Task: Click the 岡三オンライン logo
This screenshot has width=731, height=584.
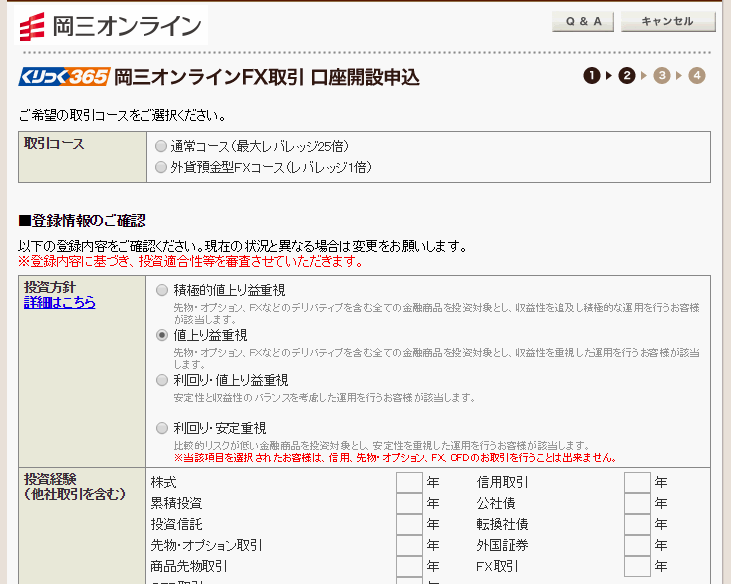Action: point(111,26)
